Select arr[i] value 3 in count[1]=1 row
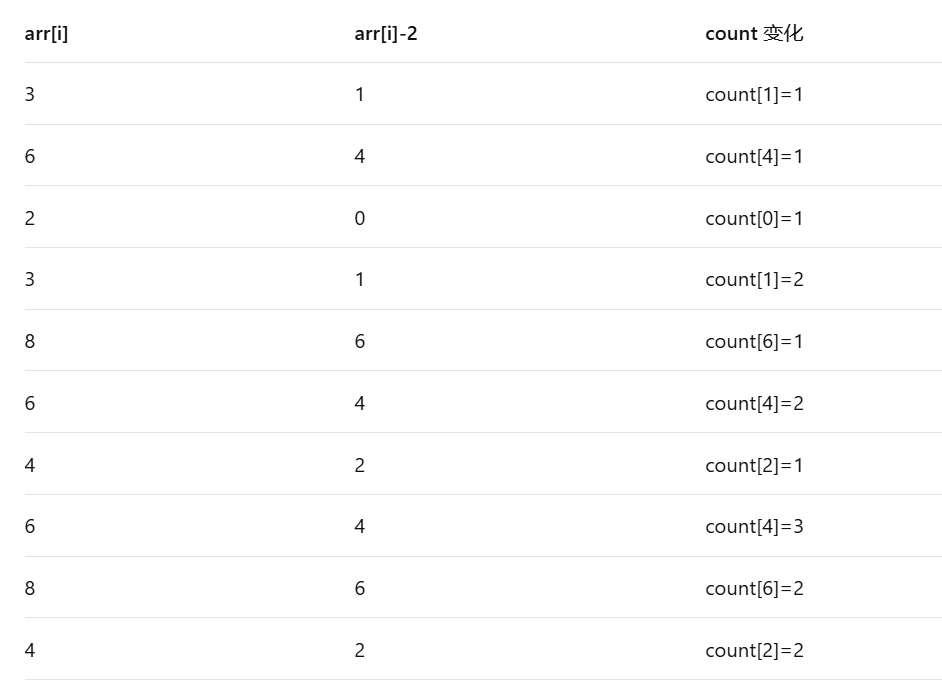Image resolution: width=942 pixels, height=690 pixels. tap(29, 94)
